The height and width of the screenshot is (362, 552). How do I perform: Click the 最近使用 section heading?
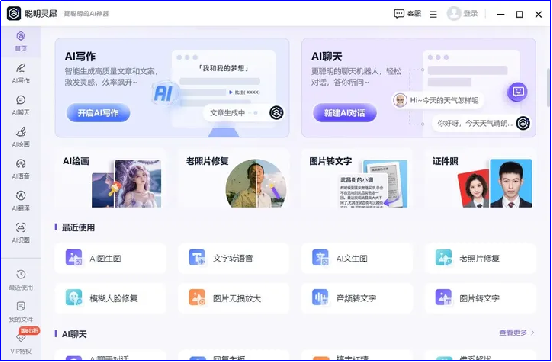coord(78,227)
